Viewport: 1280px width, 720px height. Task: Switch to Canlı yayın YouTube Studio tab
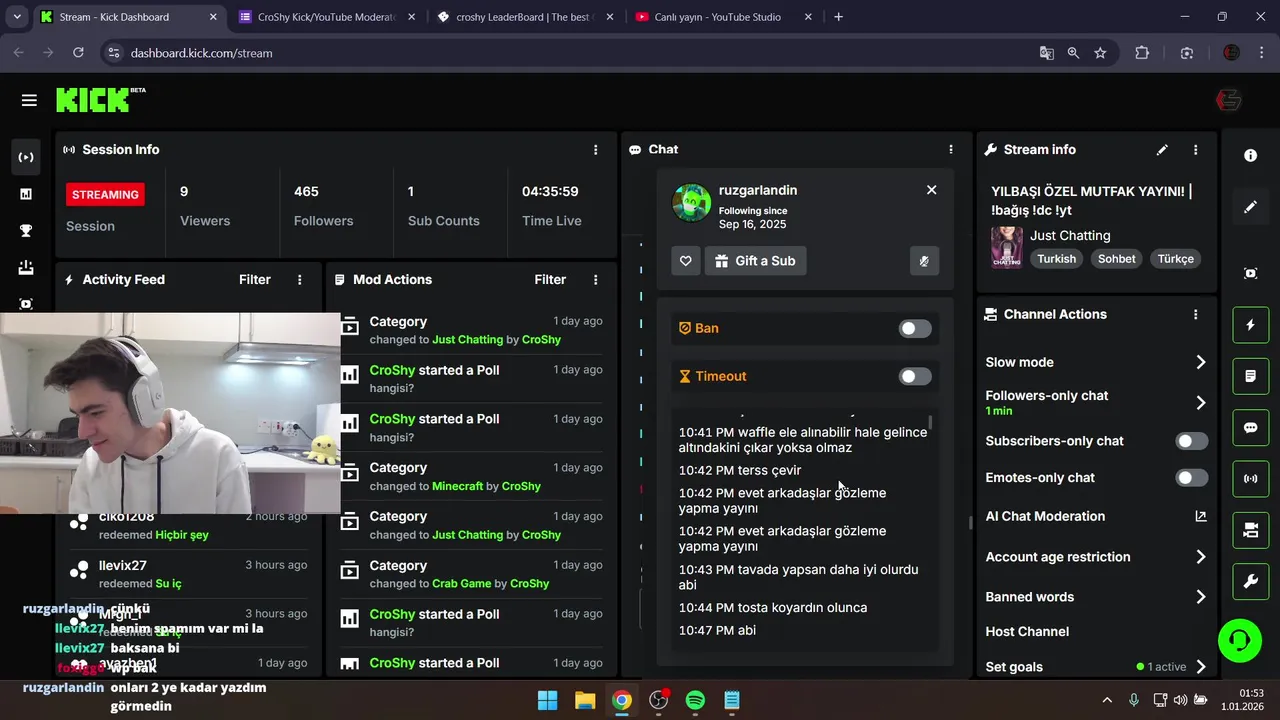tap(725, 17)
